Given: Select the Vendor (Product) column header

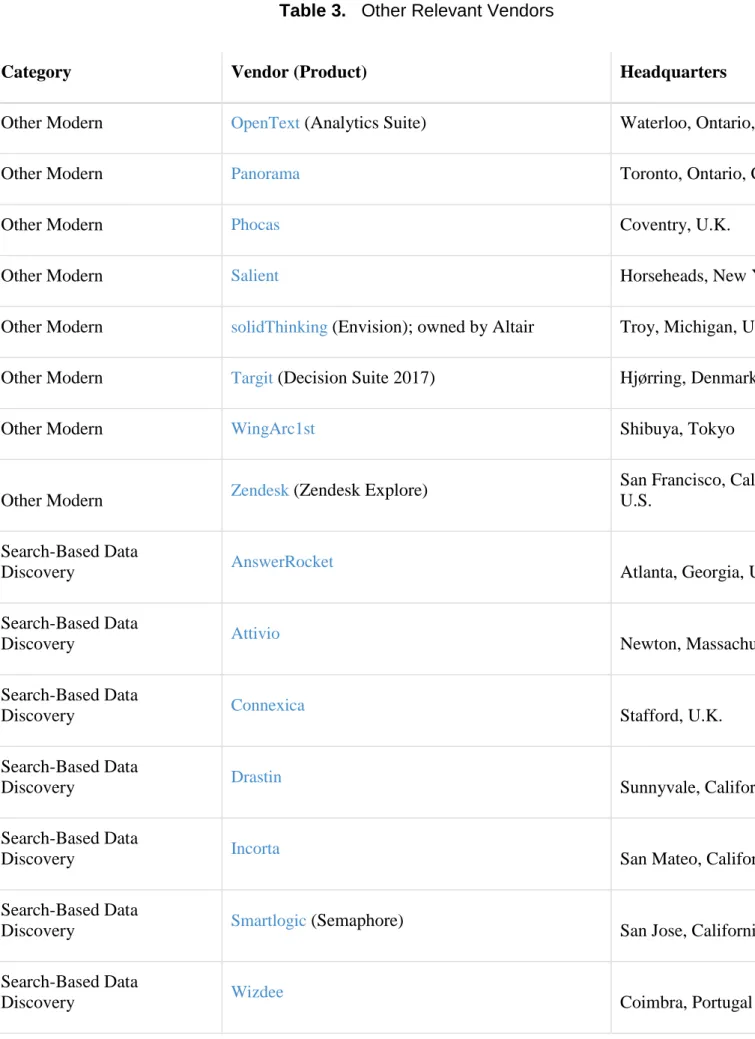Looking at the screenshot, I should coord(299,72).
